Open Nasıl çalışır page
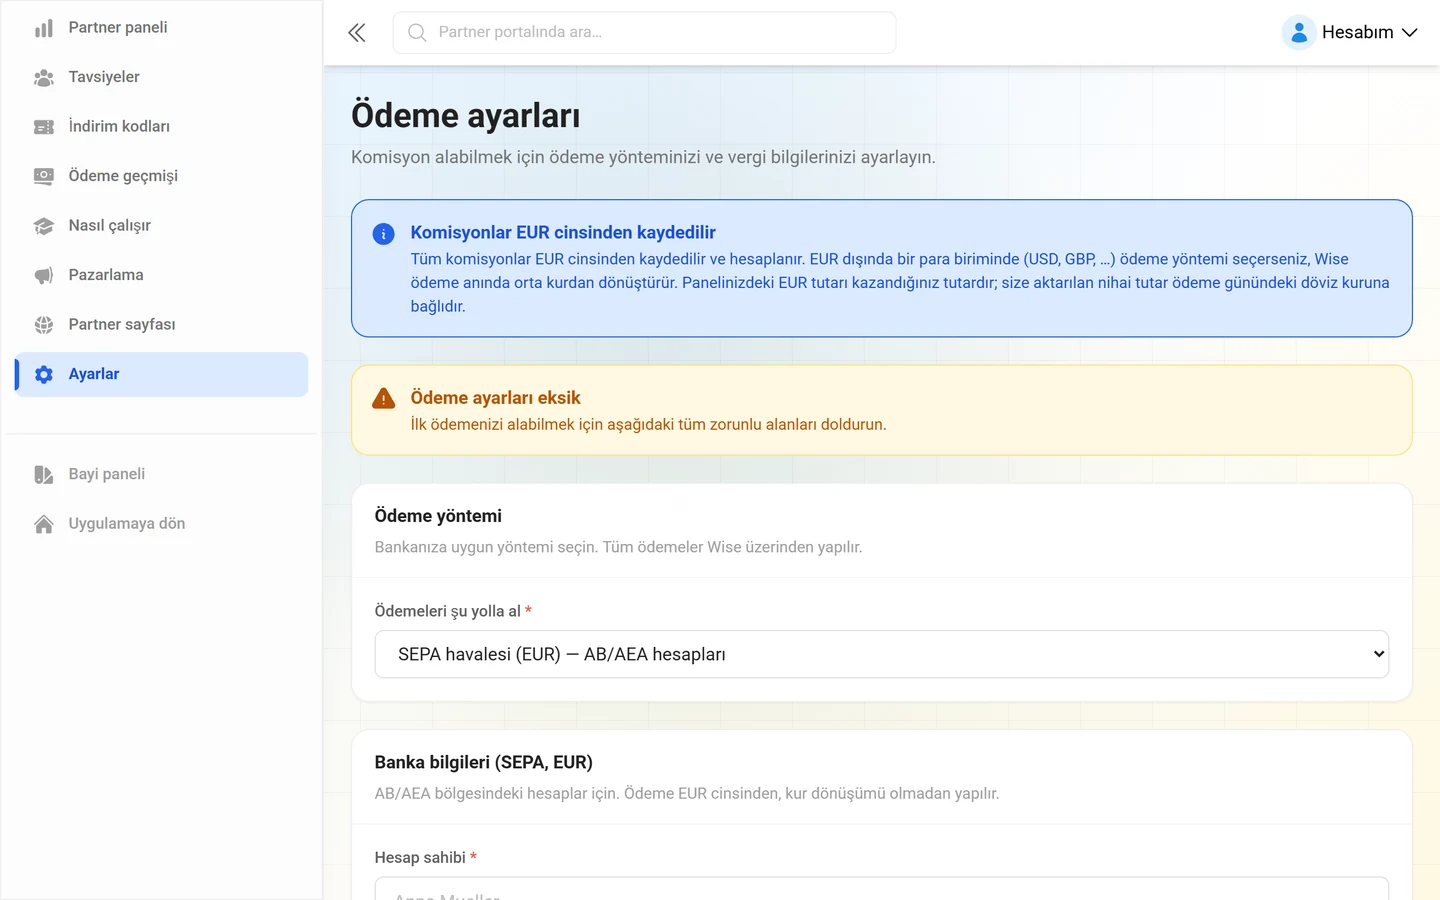This screenshot has width=1440, height=900. pyautogui.click(x=161, y=226)
